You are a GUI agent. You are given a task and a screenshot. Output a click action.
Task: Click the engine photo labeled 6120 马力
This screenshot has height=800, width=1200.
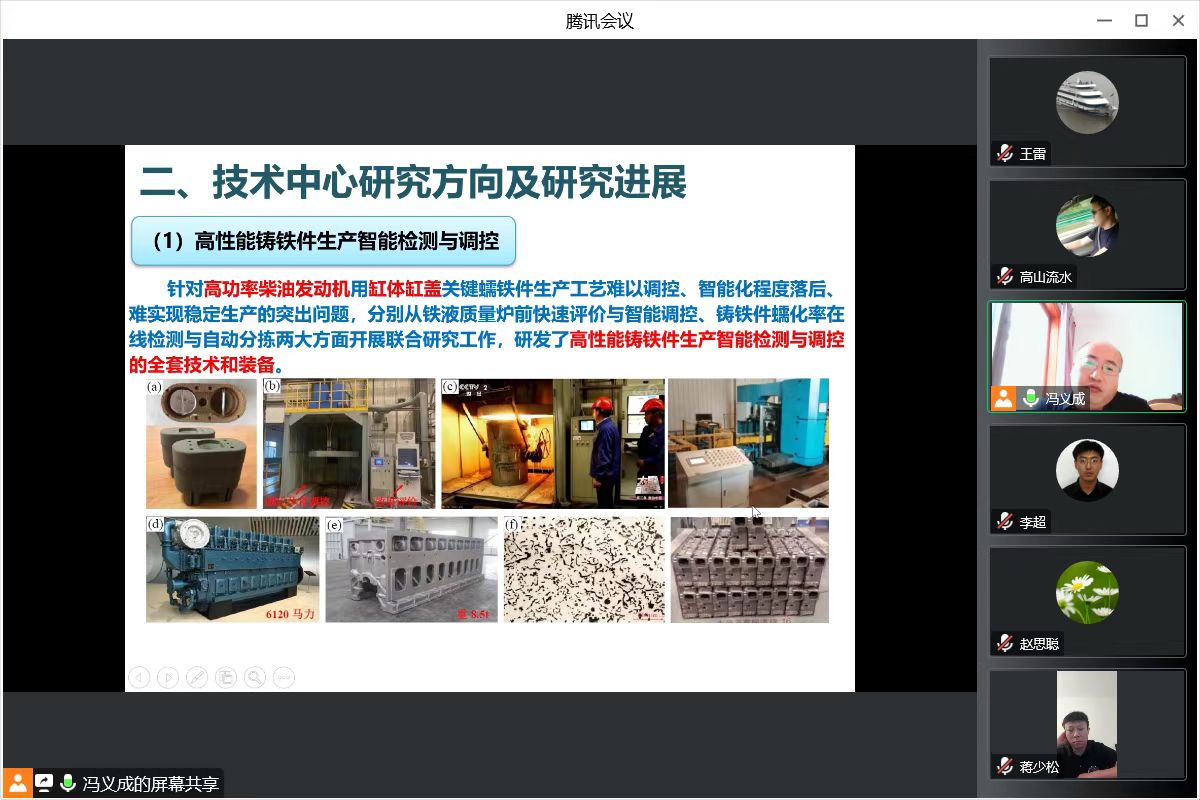[x=232, y=569]
